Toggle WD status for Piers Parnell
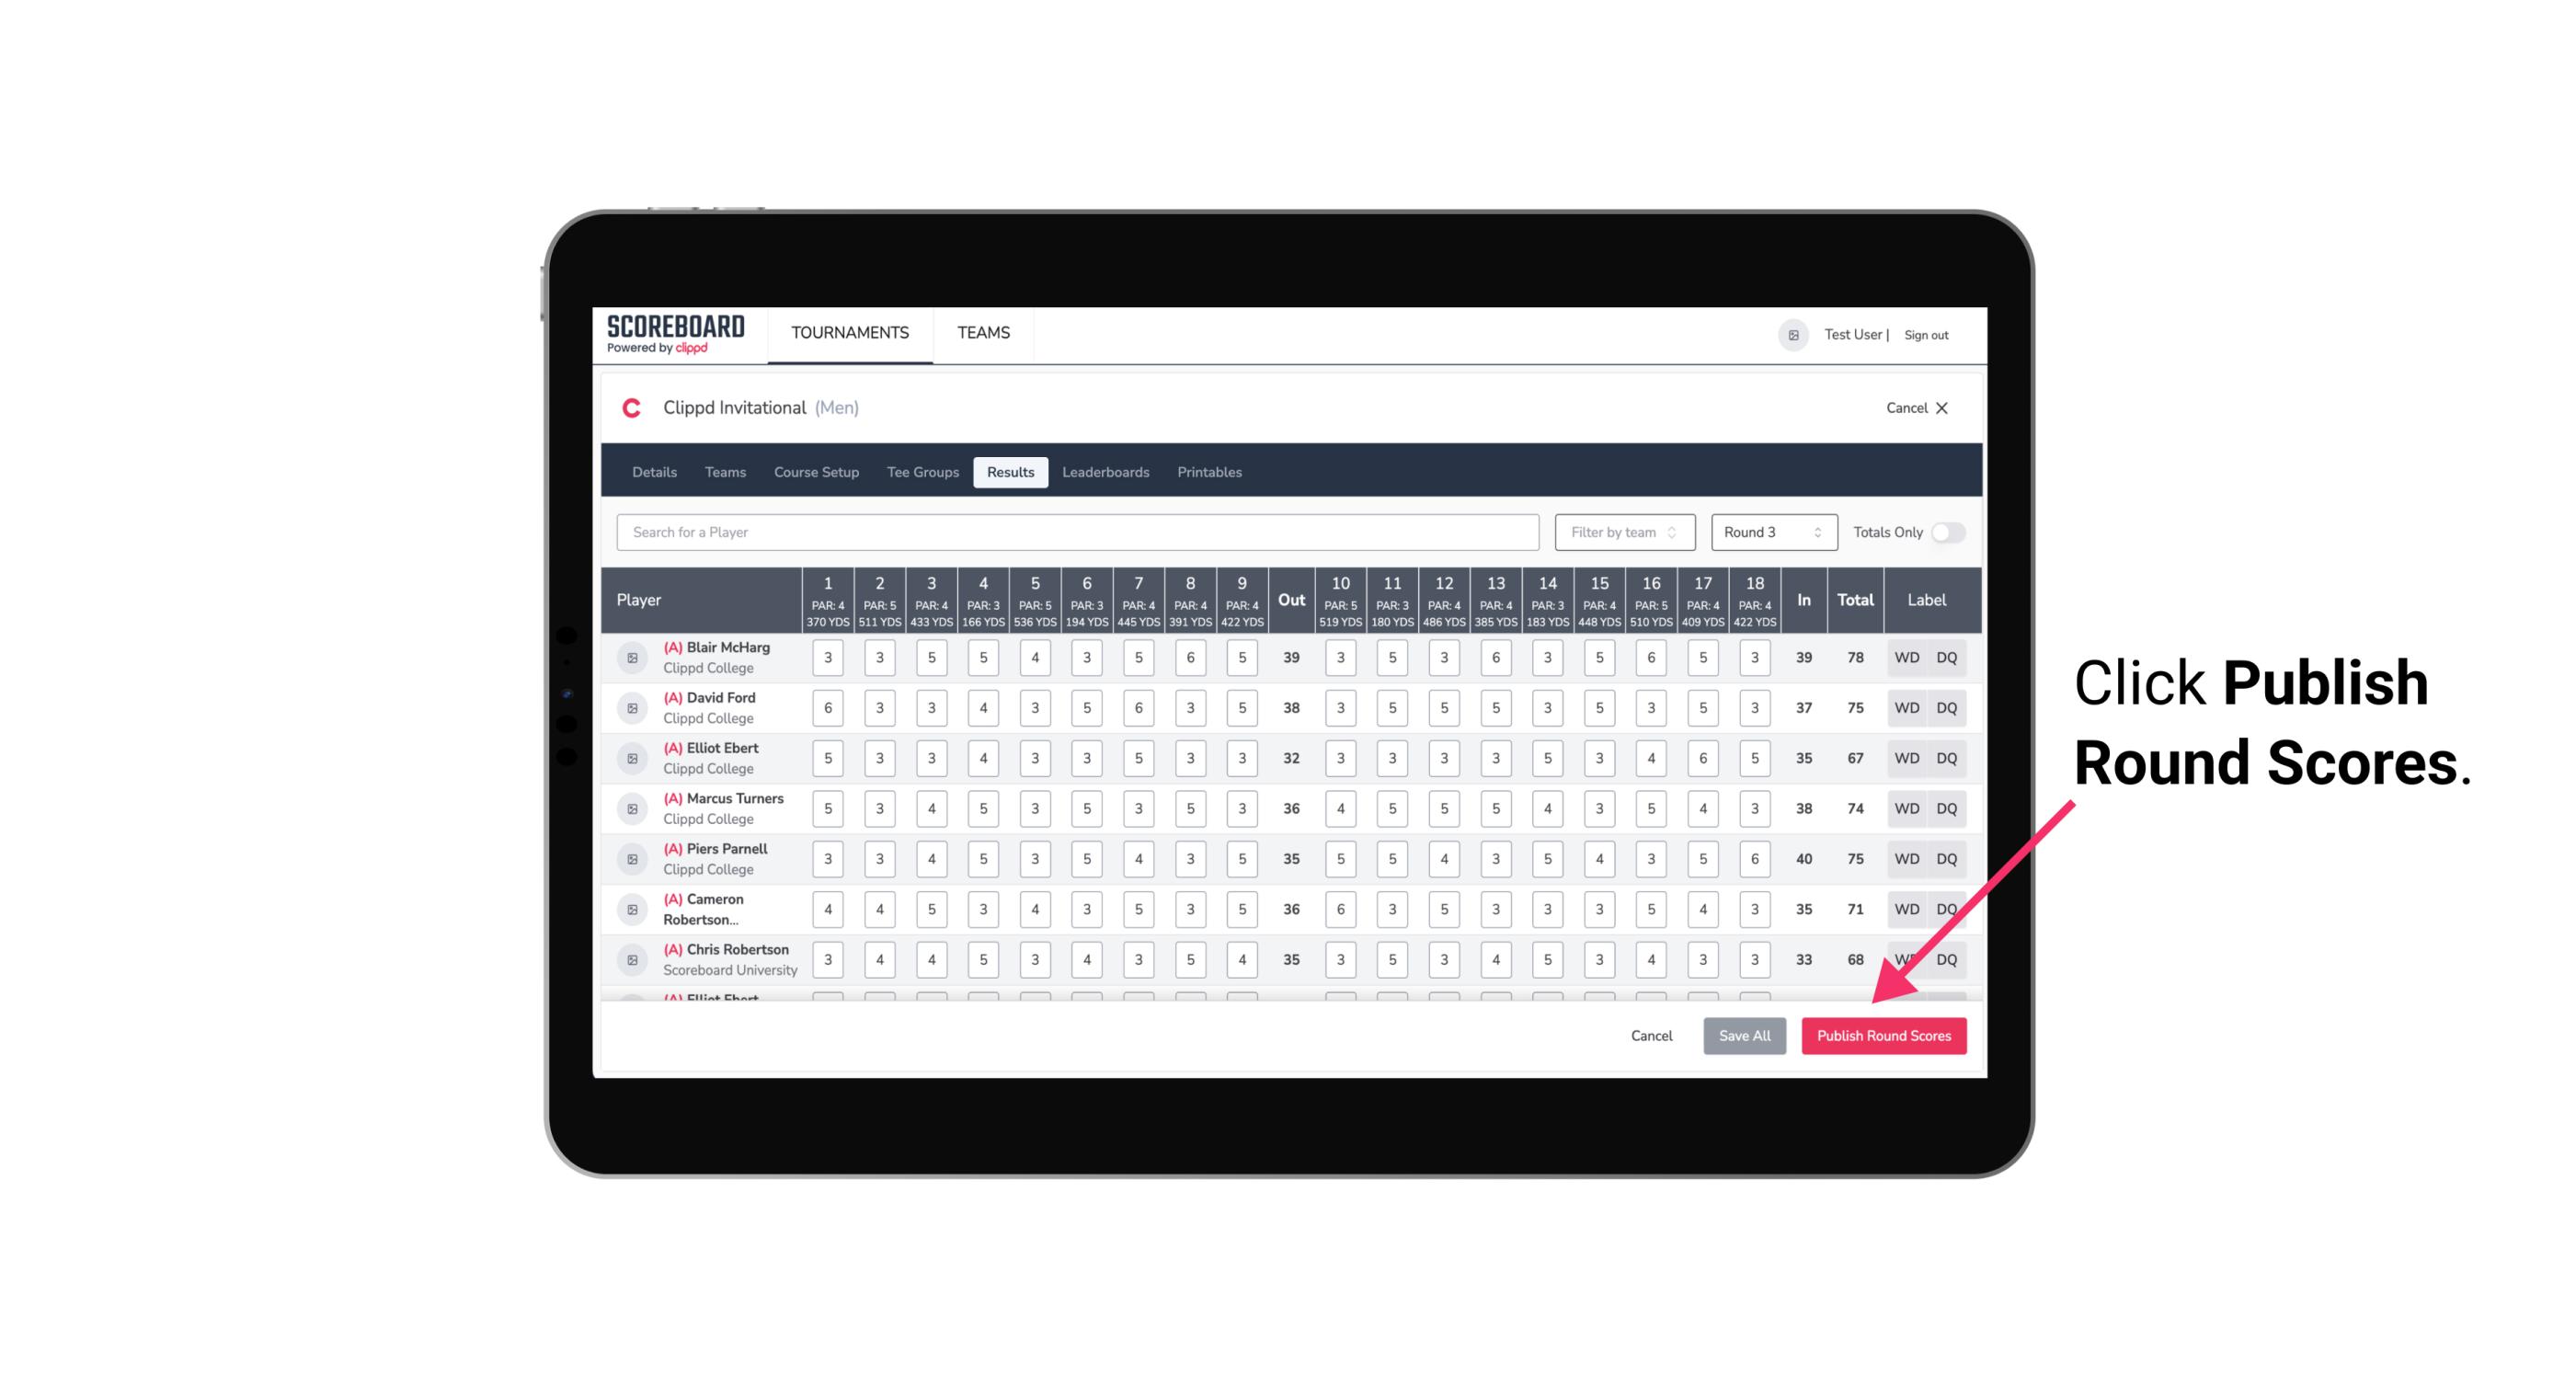 [x=1907, y=859]
